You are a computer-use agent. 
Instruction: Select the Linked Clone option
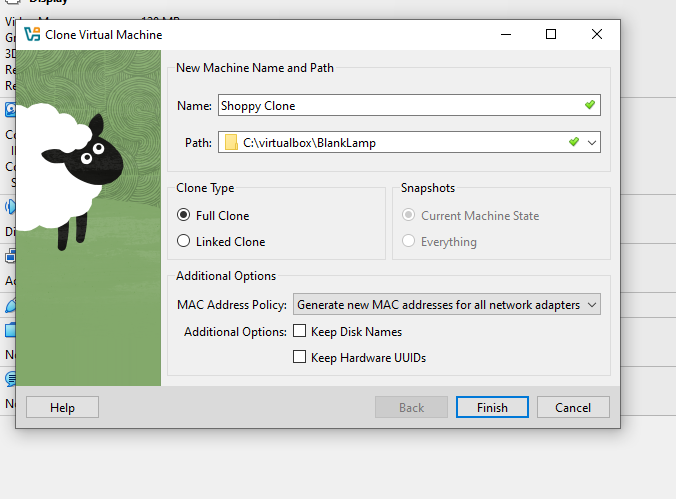tap(184, 241)
